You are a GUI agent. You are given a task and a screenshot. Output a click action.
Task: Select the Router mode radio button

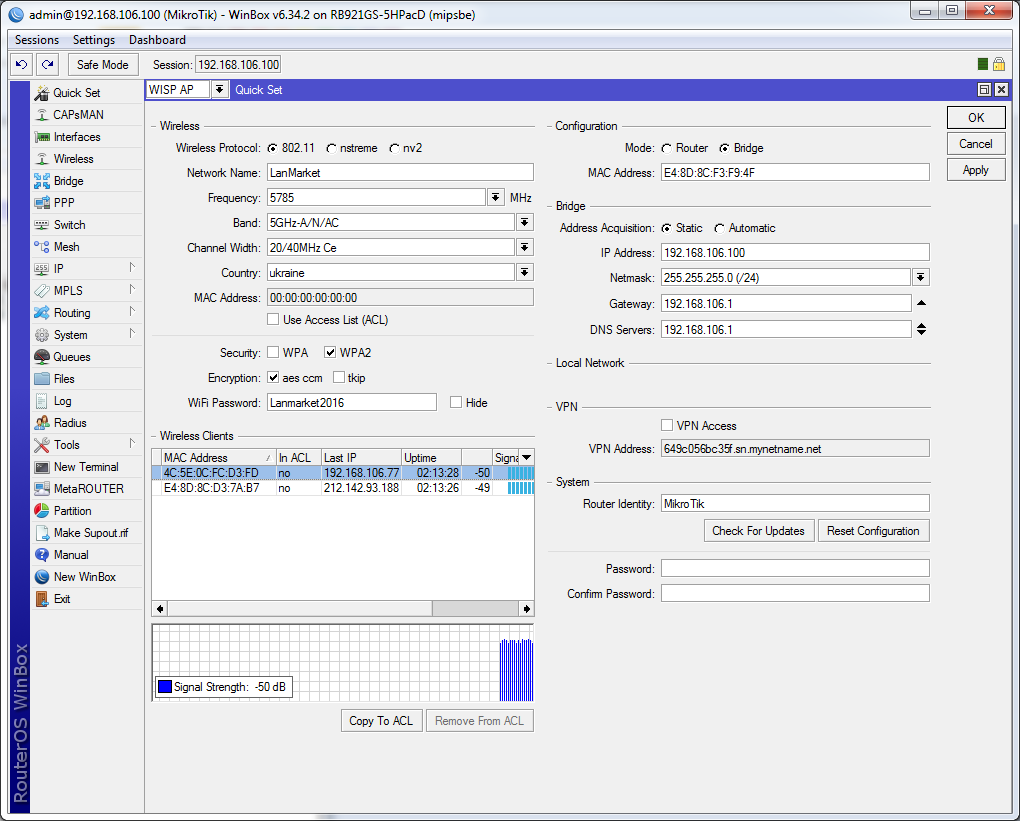click(x=666, y=148)
